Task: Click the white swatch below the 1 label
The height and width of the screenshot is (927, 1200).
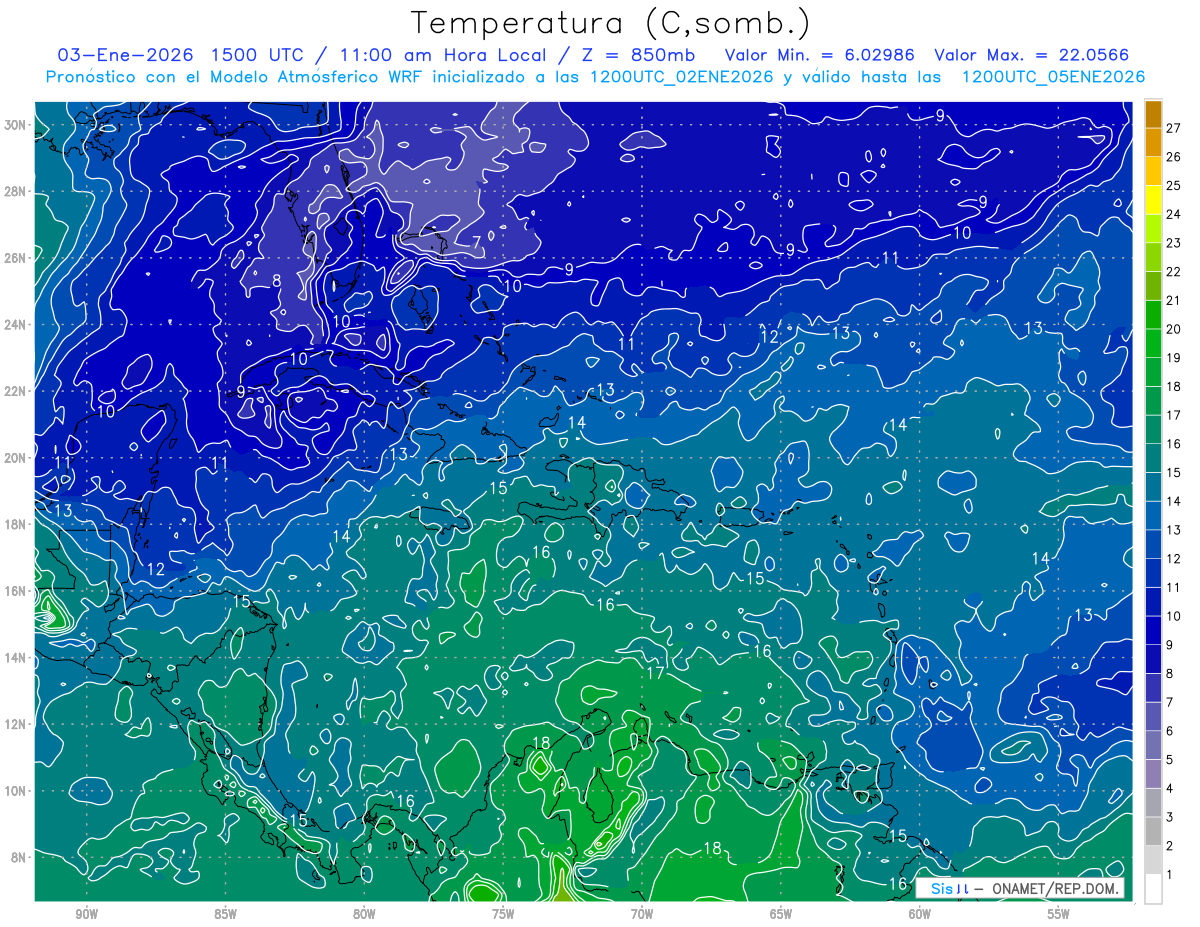Action: coord(1154,889)
